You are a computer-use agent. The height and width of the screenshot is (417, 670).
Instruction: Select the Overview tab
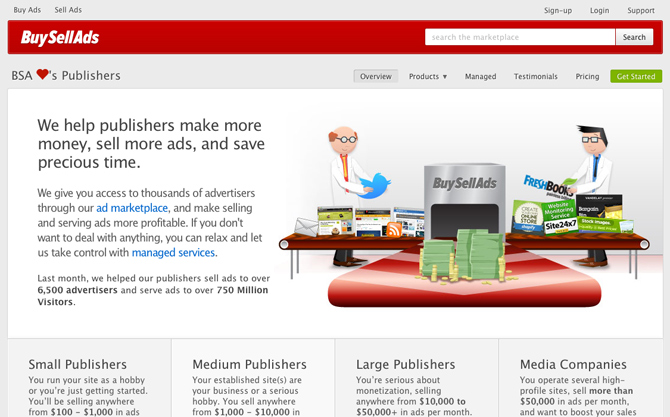tap(376, 76)
